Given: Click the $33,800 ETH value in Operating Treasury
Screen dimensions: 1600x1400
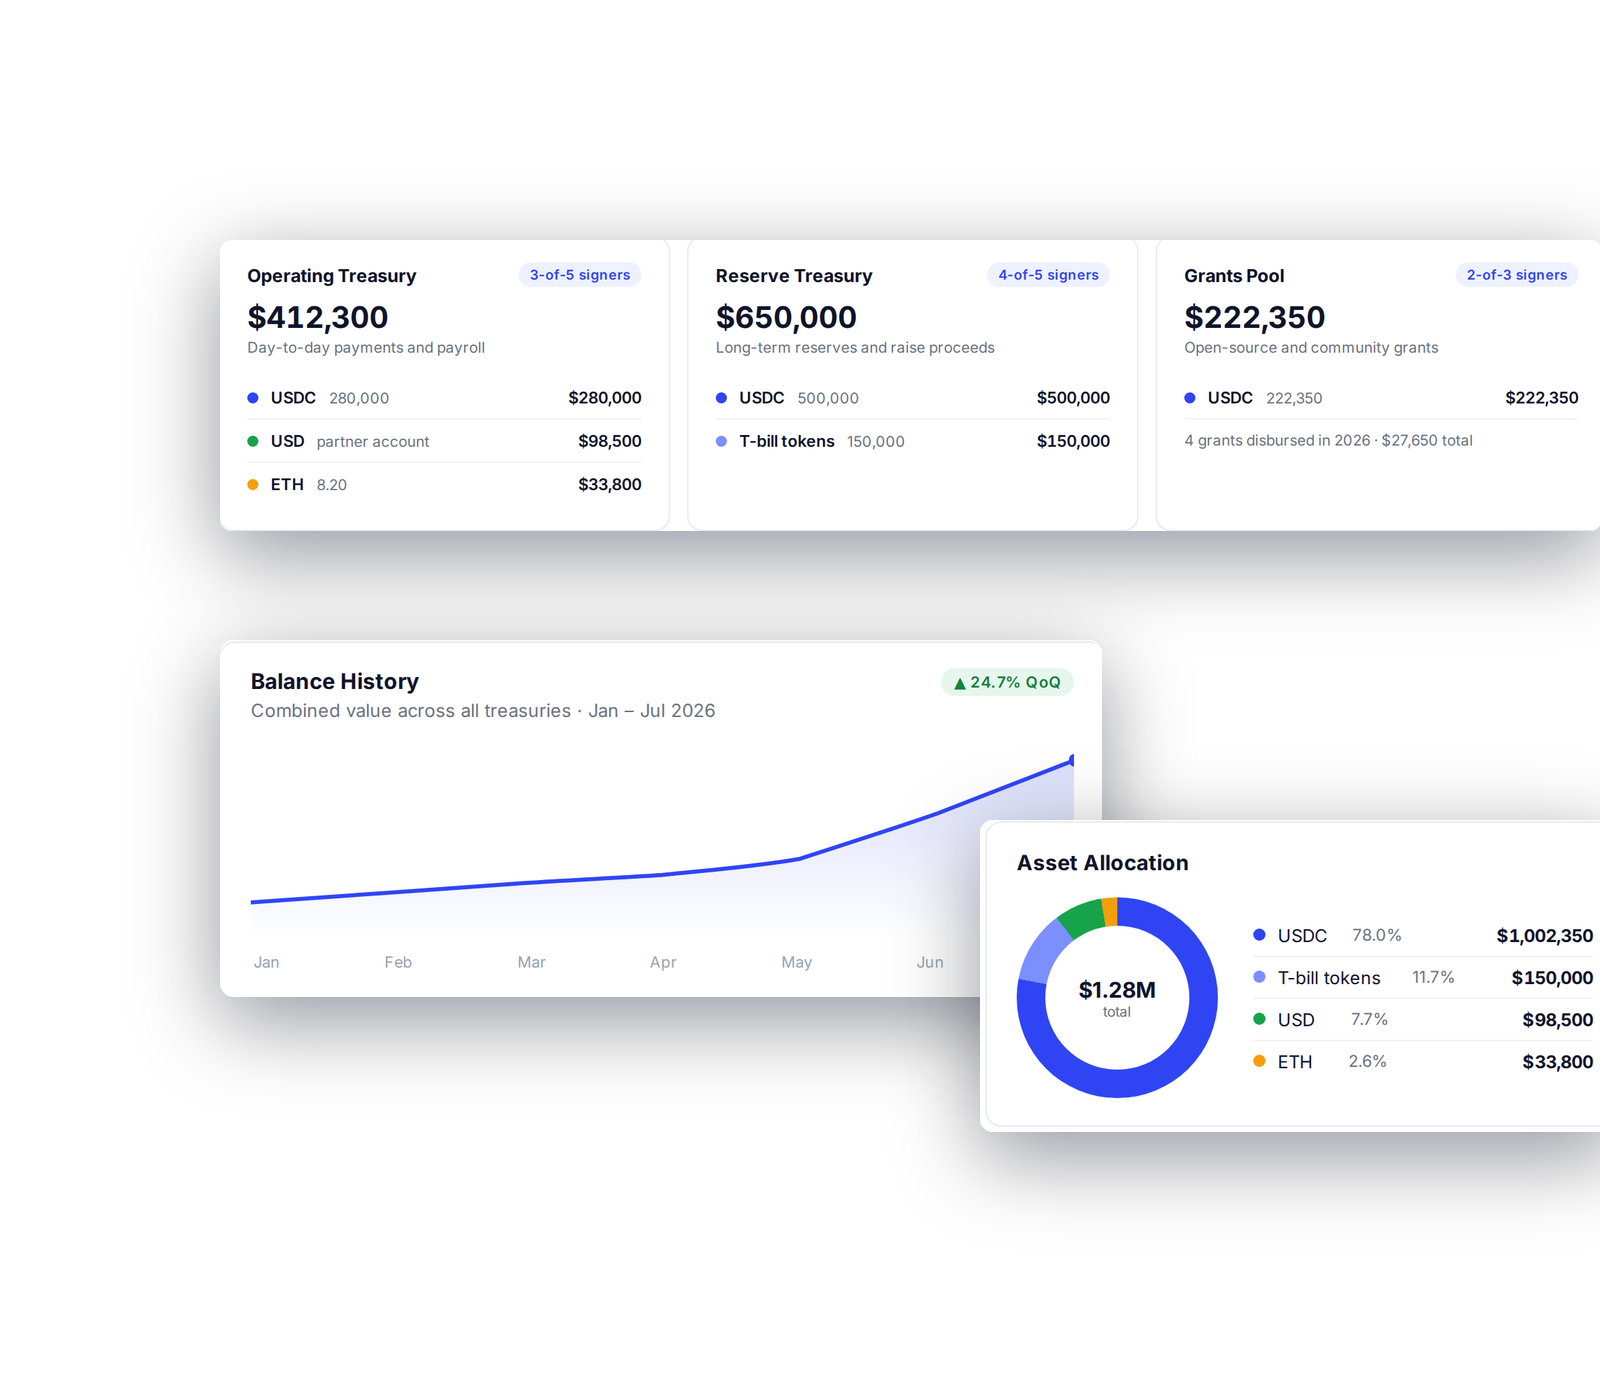Looking at the screenshot, I should (x=610, y=485).
